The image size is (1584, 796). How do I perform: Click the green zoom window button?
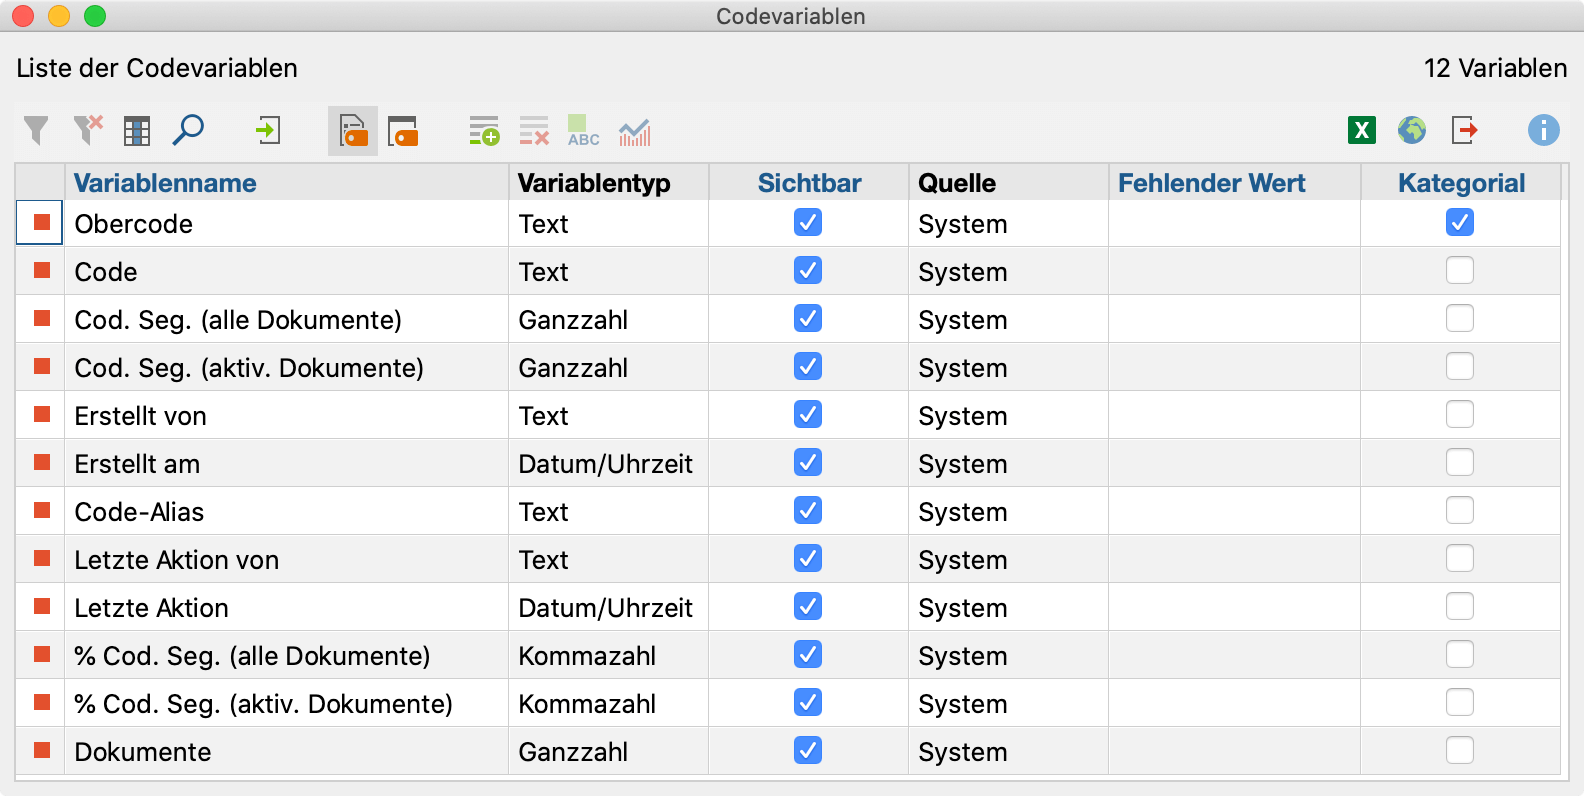[x=95, y=16]
